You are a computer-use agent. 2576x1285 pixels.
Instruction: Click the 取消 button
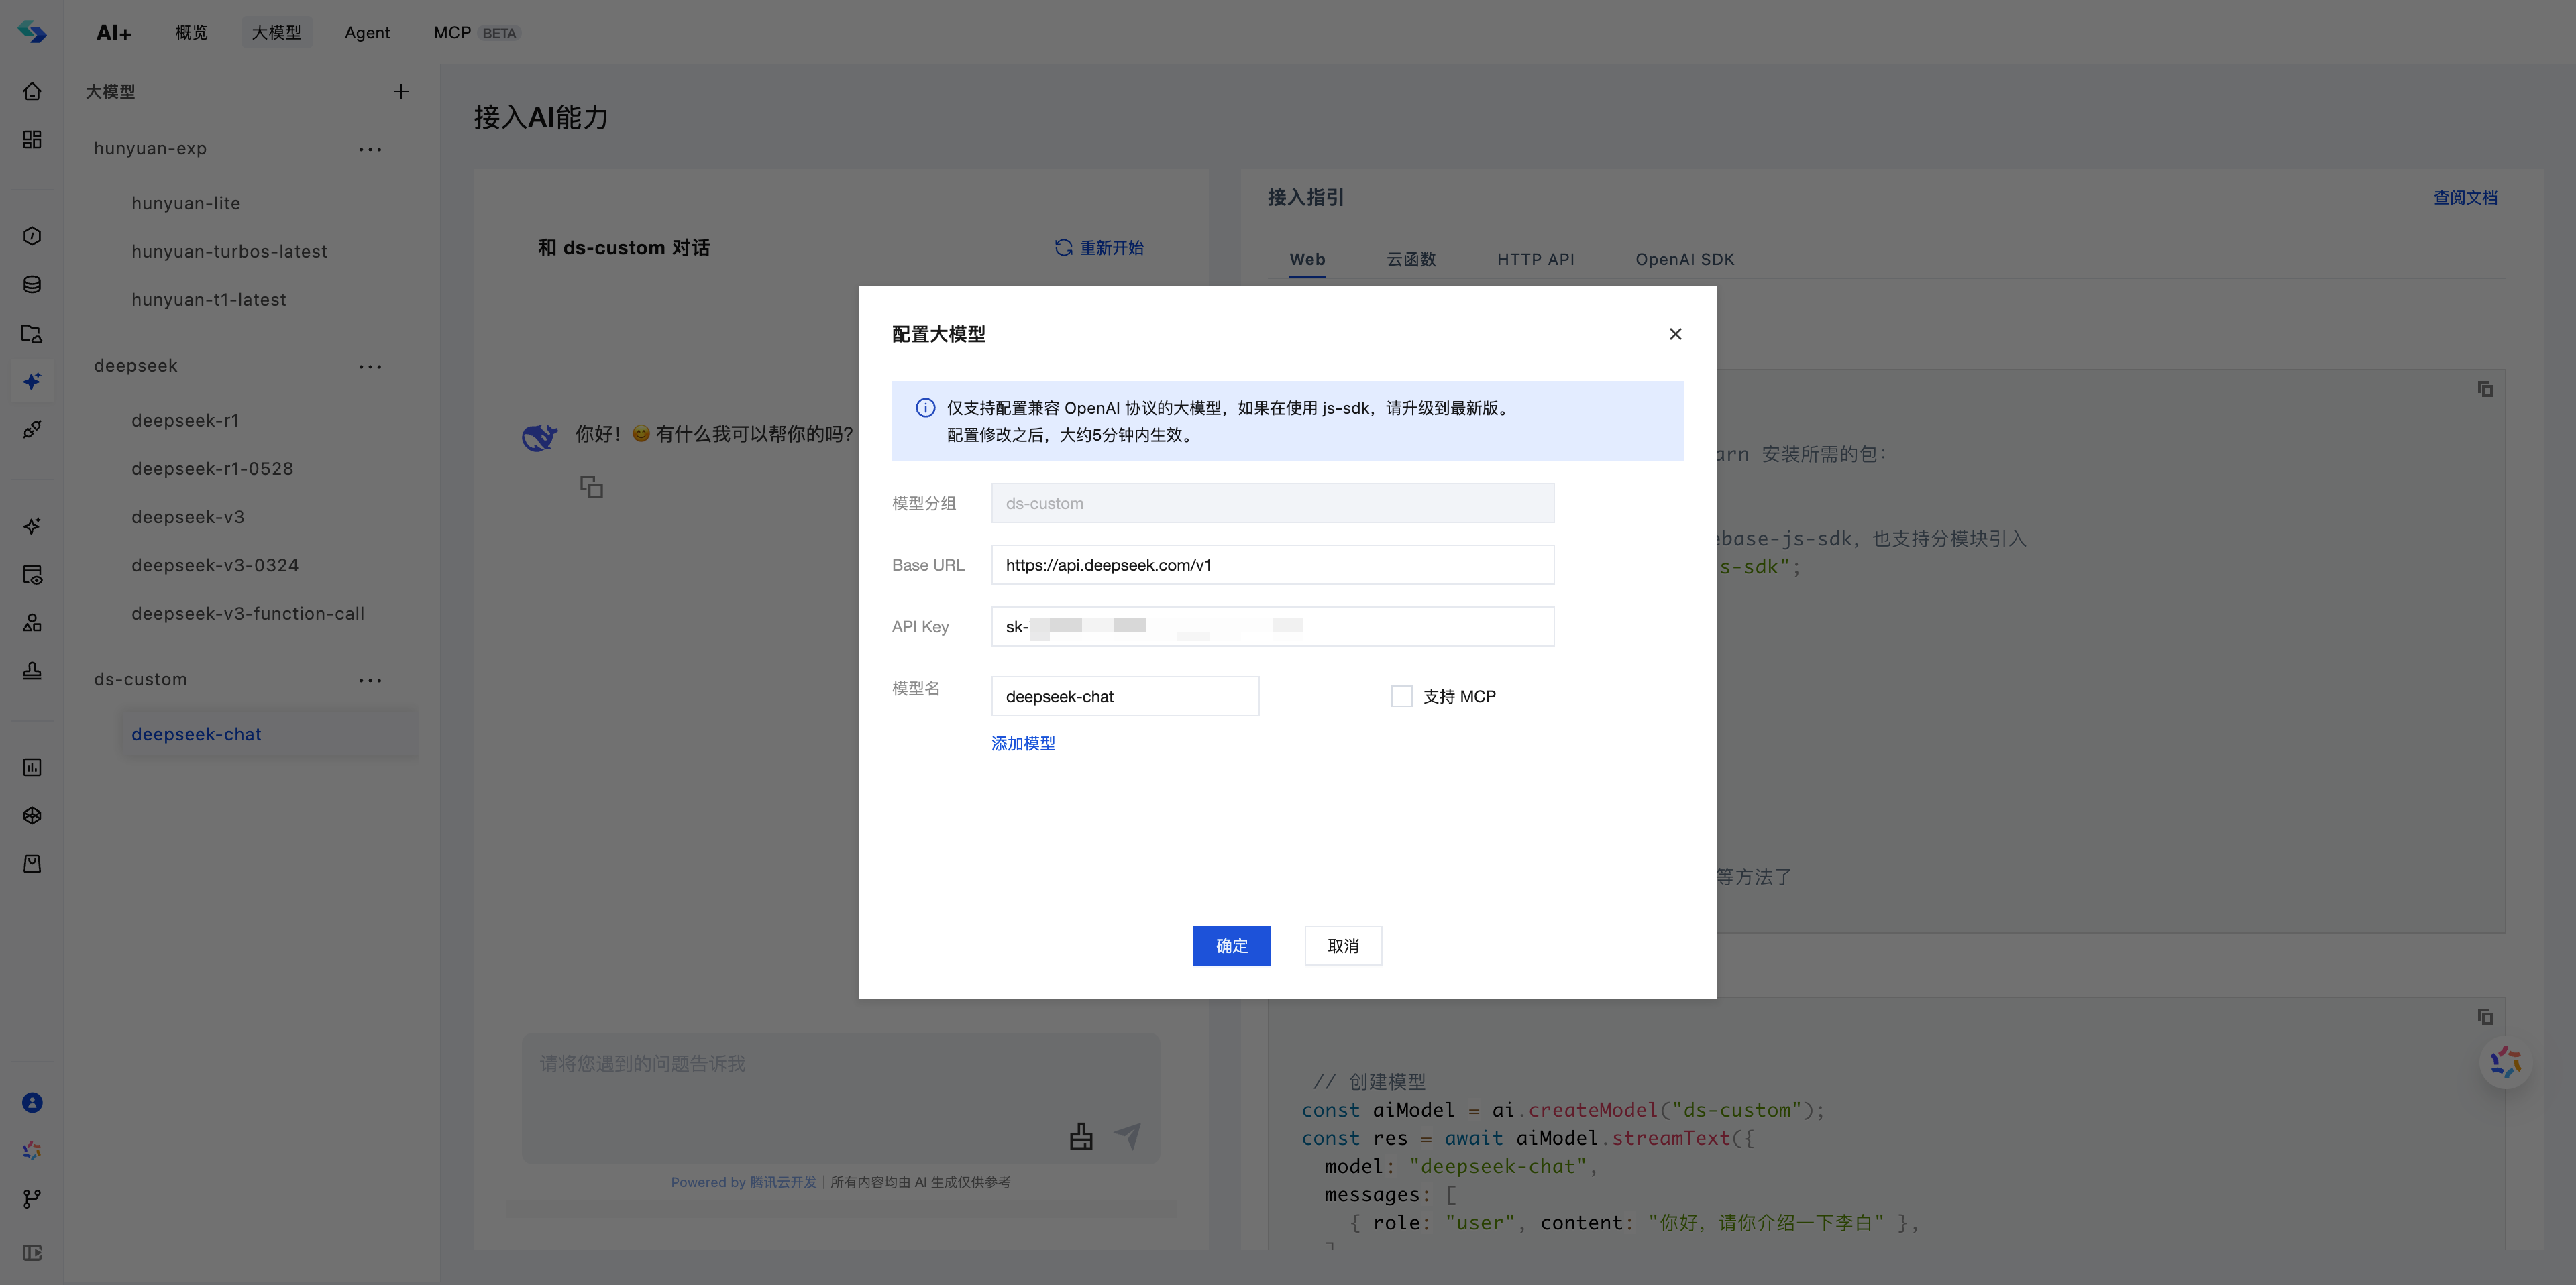tap(1343, 945)
